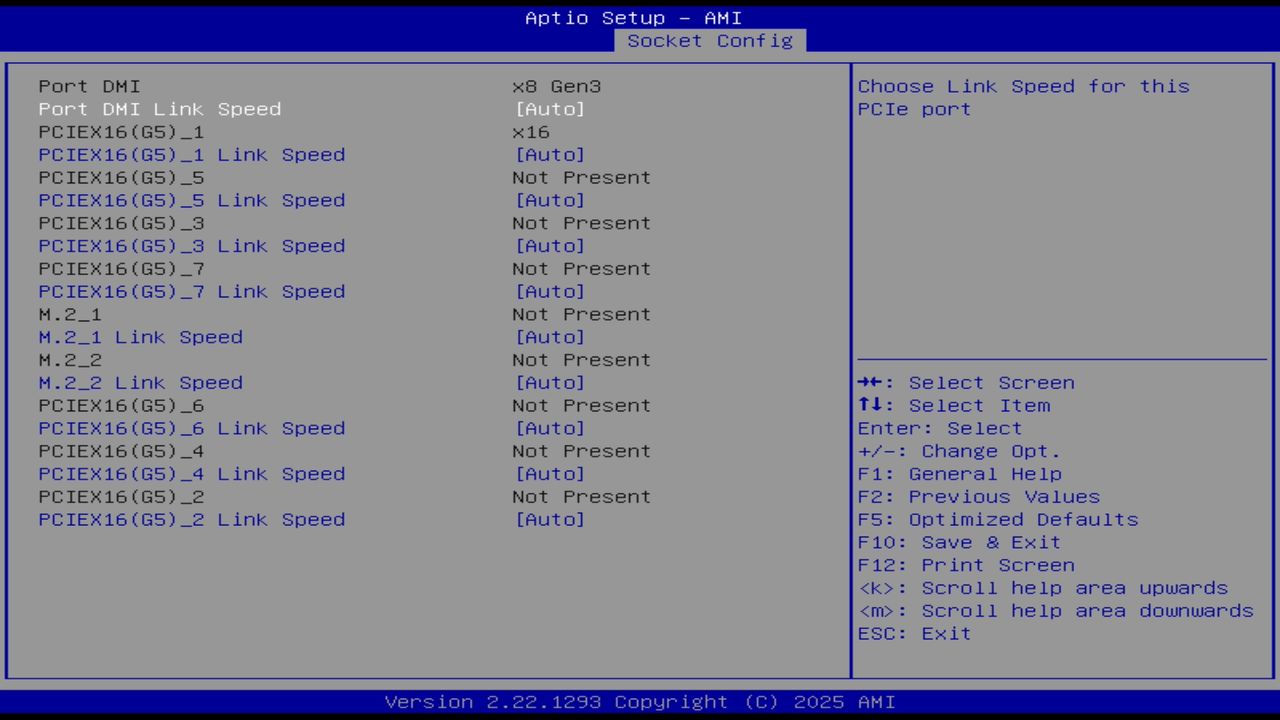Image resolution: width=1280 pixels, height=720 pixels.
Task: Click the ESC: Exit help entry
Action: pyautogui.click(x=913, y=633)
